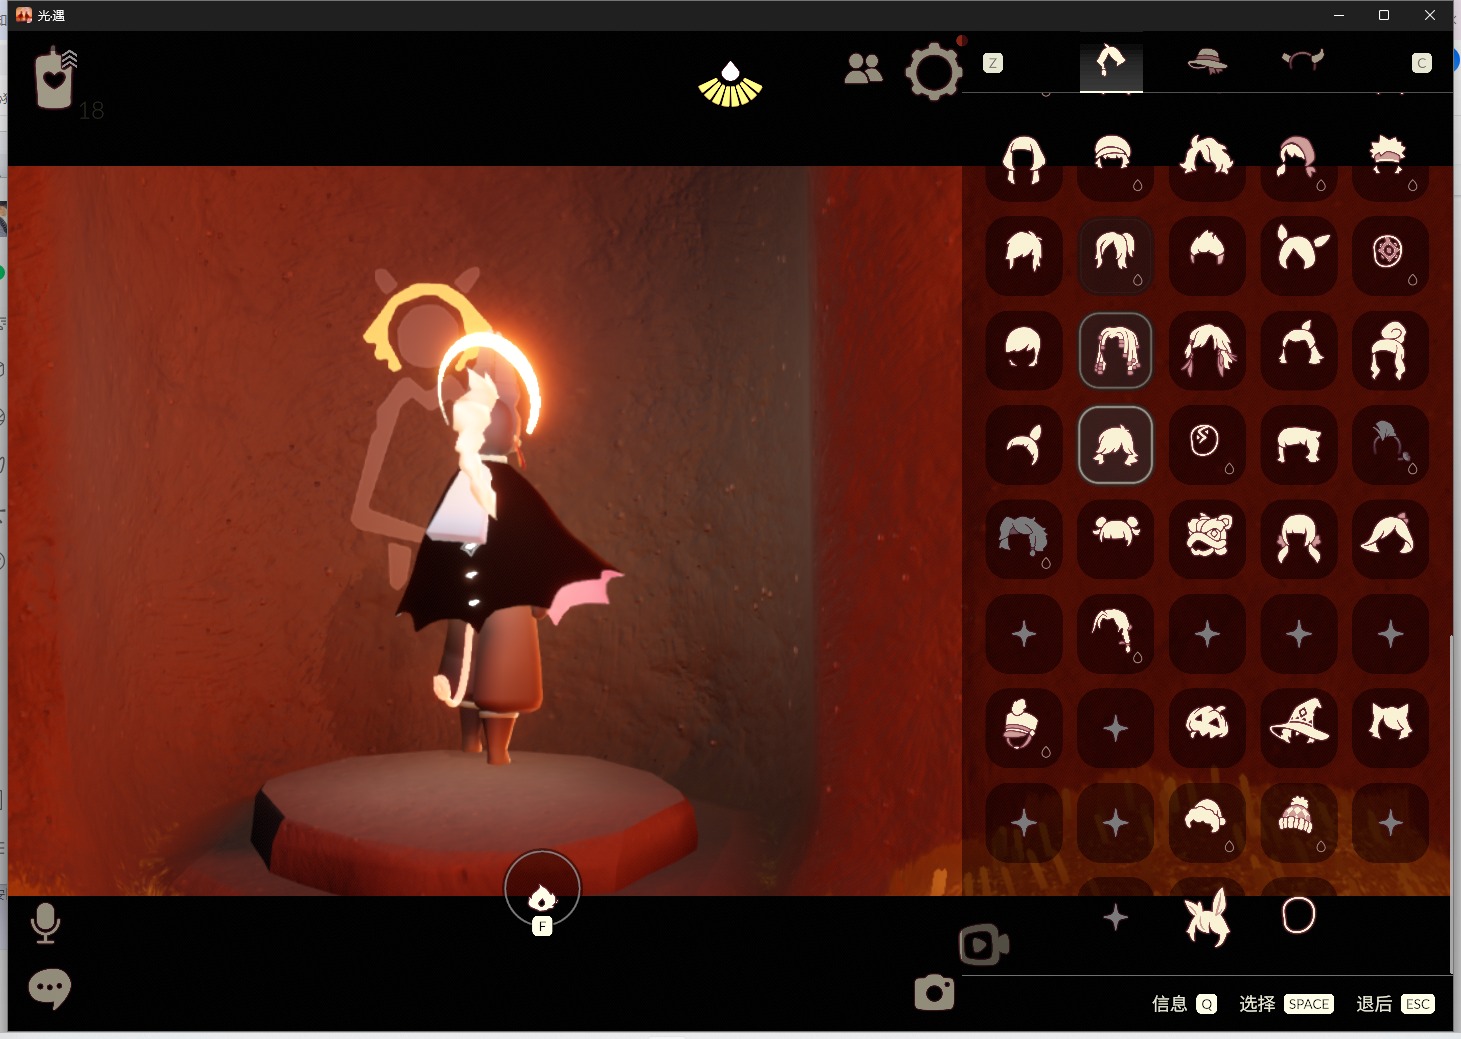Select the short bowl cut hairstyle
Viewport: 1461px width, 1039px height.
(1024, 350)
